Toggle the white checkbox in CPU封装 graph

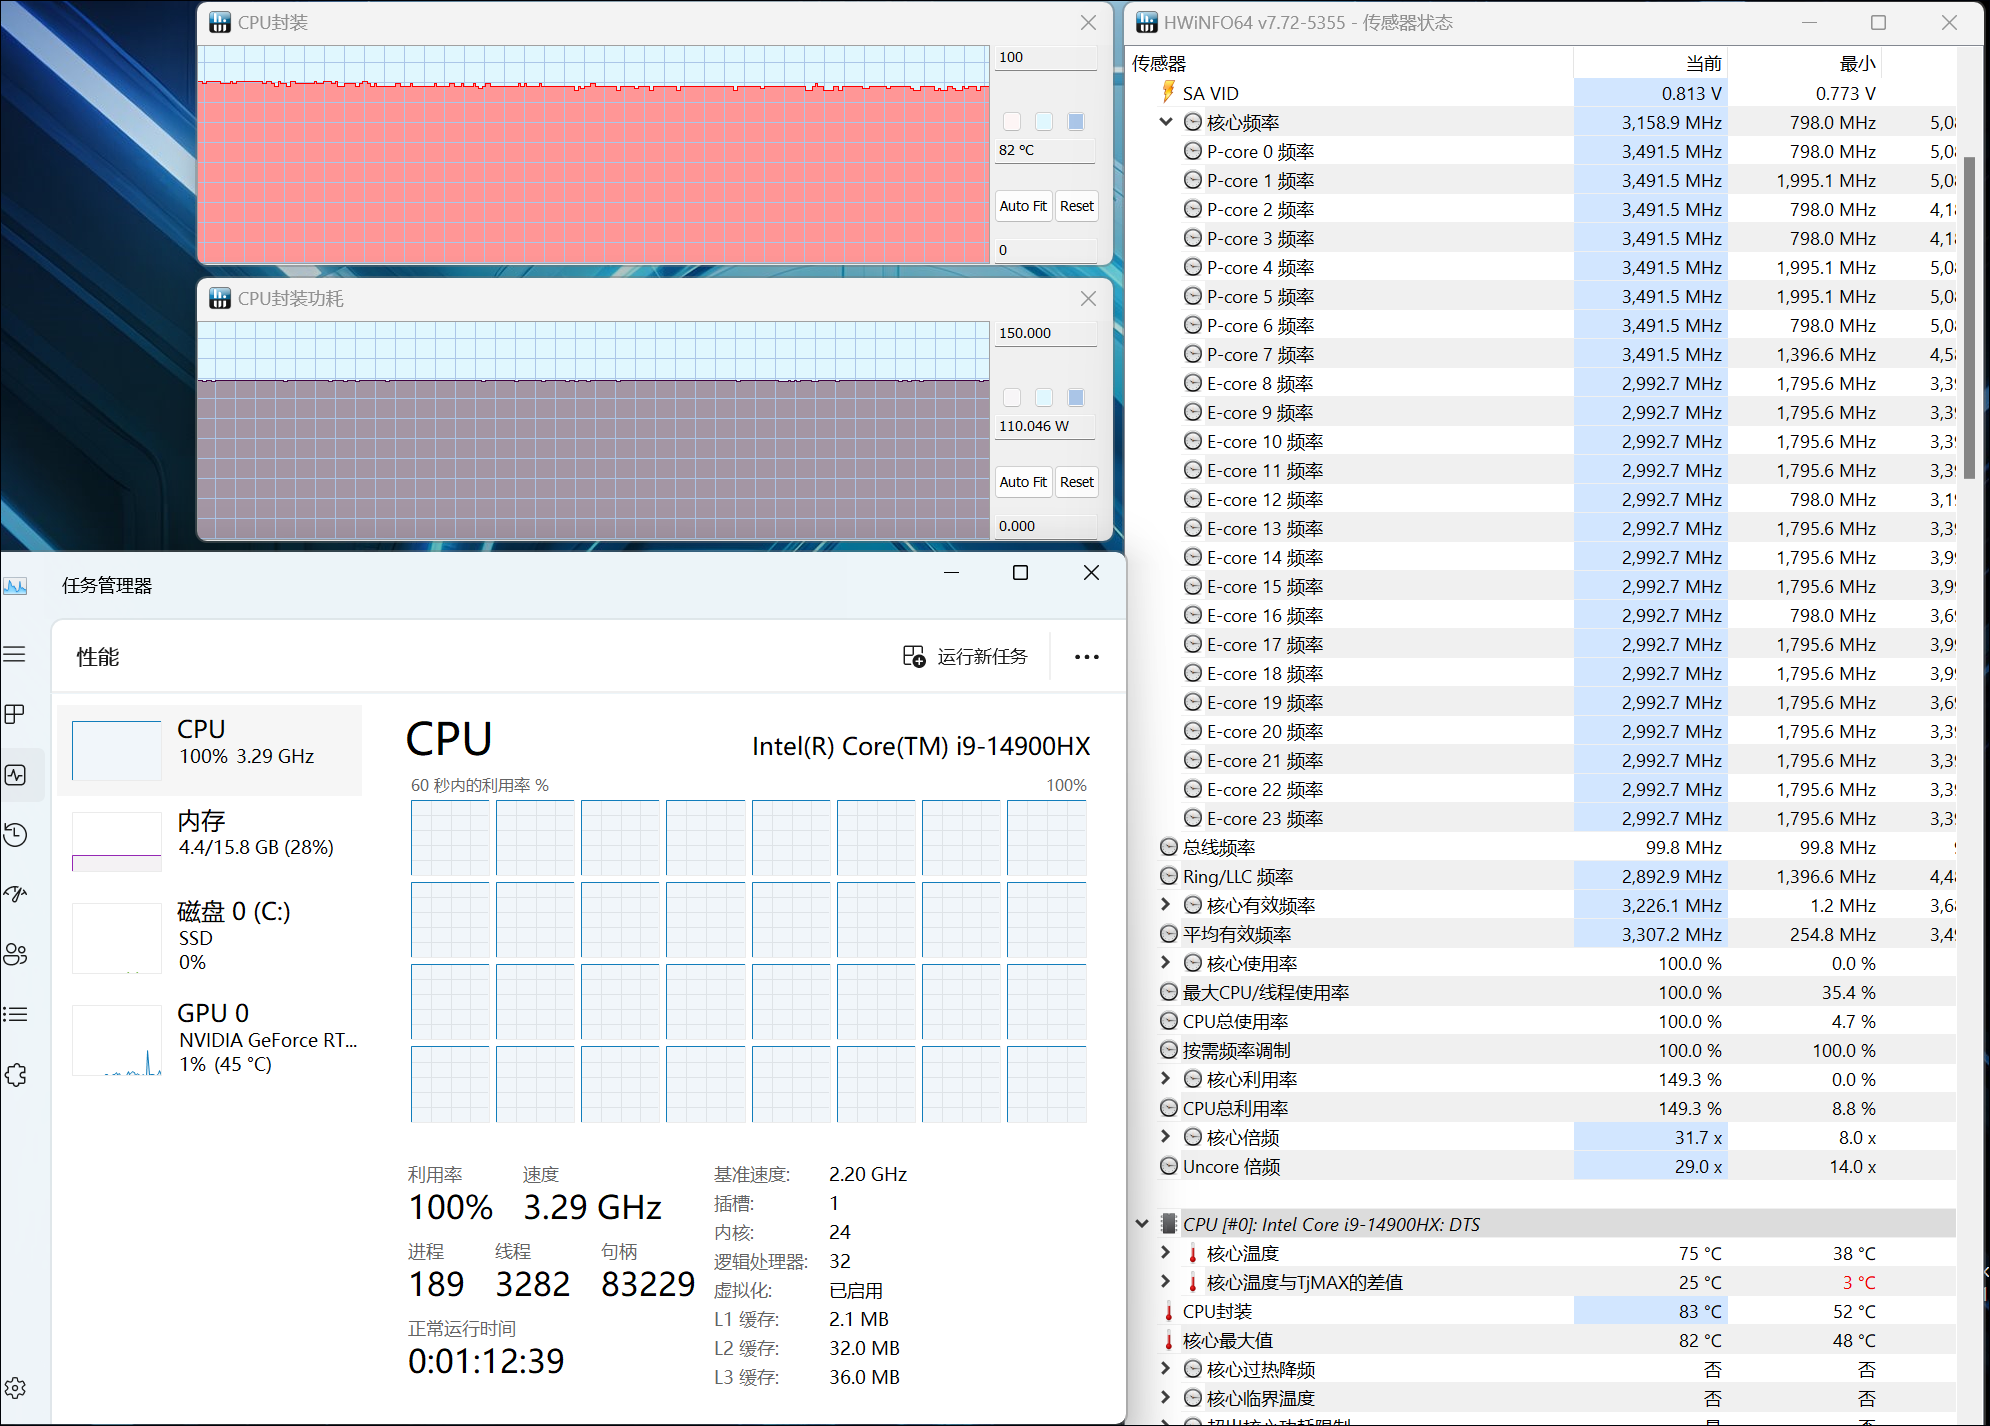pyautogui.click(x=1012, y=122)
